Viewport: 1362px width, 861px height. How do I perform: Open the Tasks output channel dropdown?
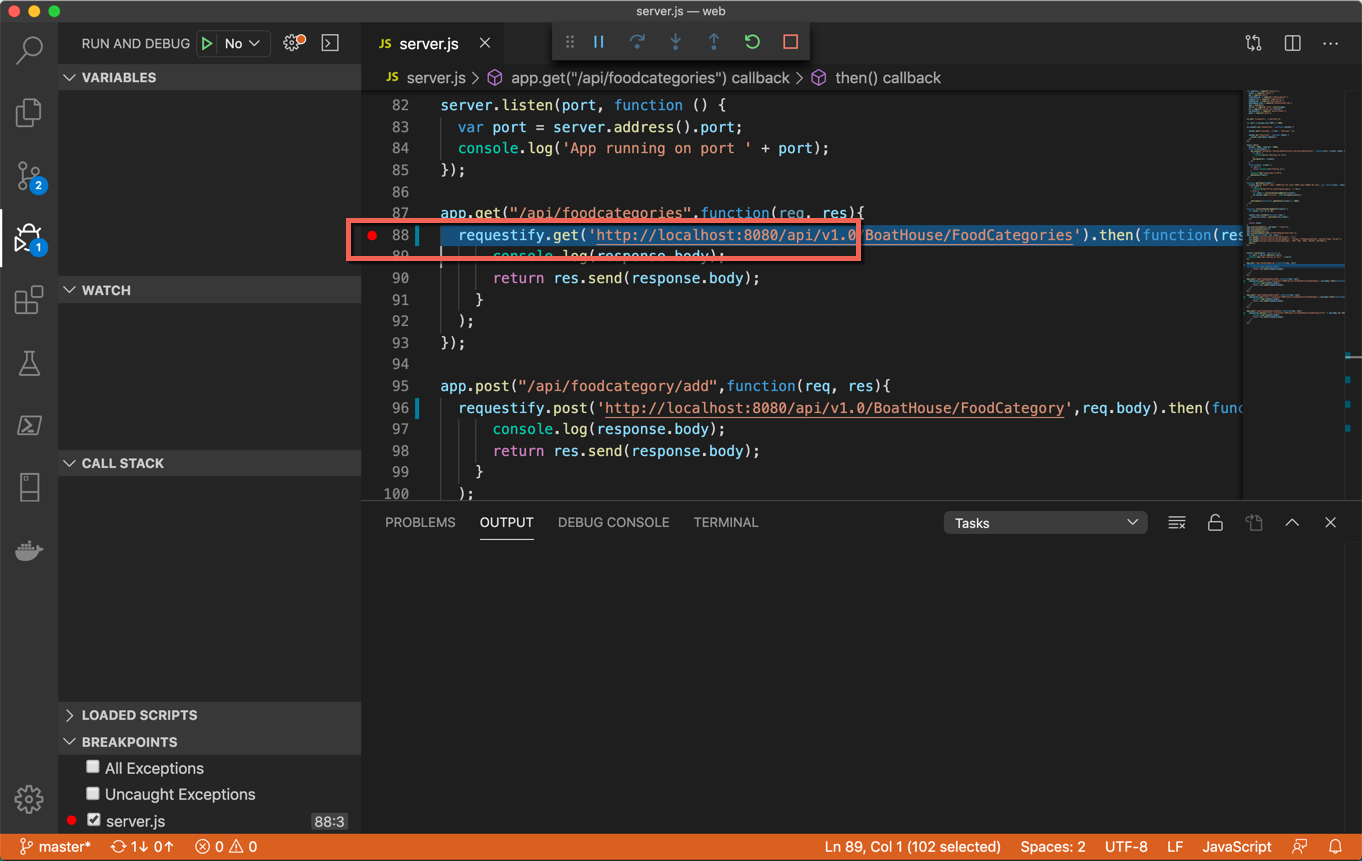click(1045, 523)
